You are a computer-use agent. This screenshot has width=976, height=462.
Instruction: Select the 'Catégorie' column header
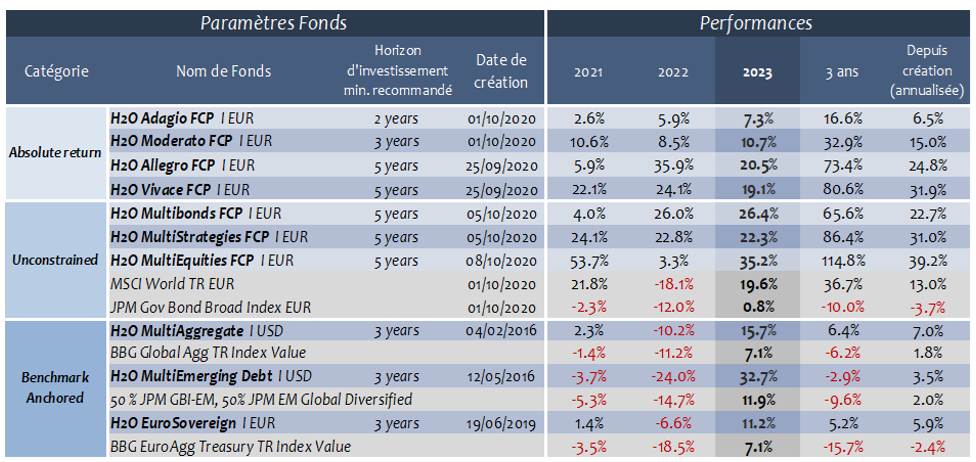pyautogui.click(x=56, y=71)
